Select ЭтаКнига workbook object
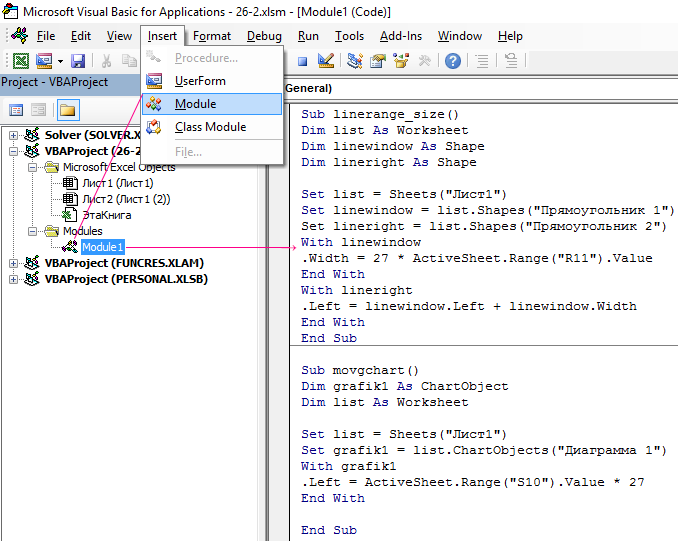678x541 pixels. click(107, 215)
